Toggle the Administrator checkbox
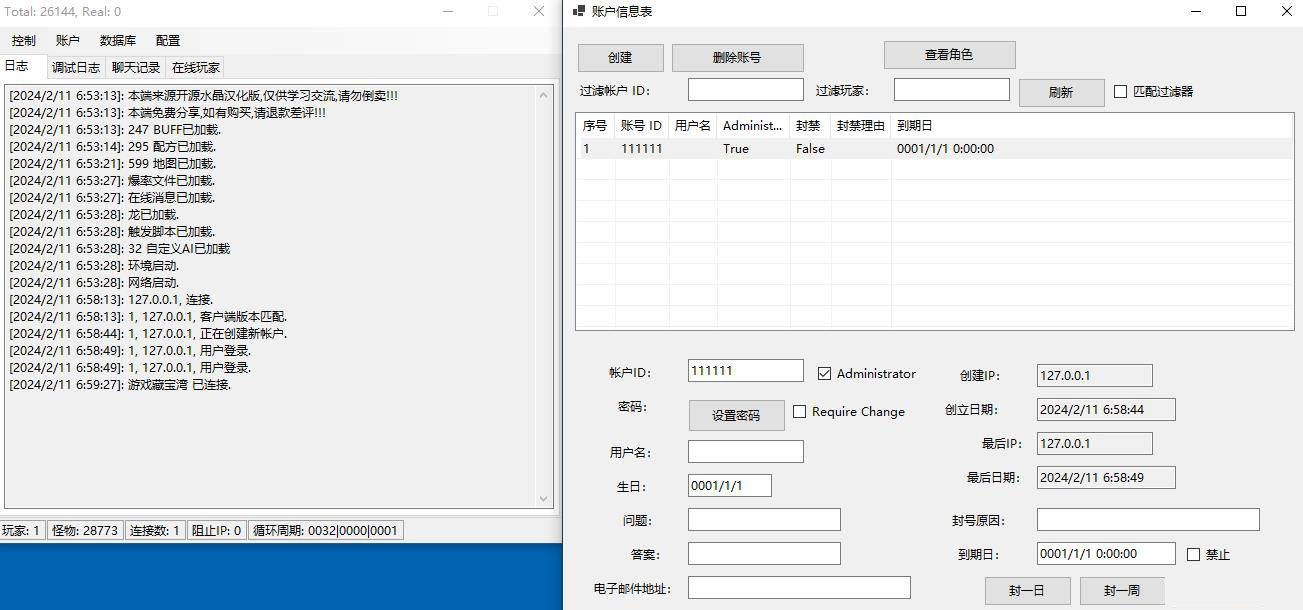Screen dimensions: 1303x610 pyautogui.click(x=824, y=374)
